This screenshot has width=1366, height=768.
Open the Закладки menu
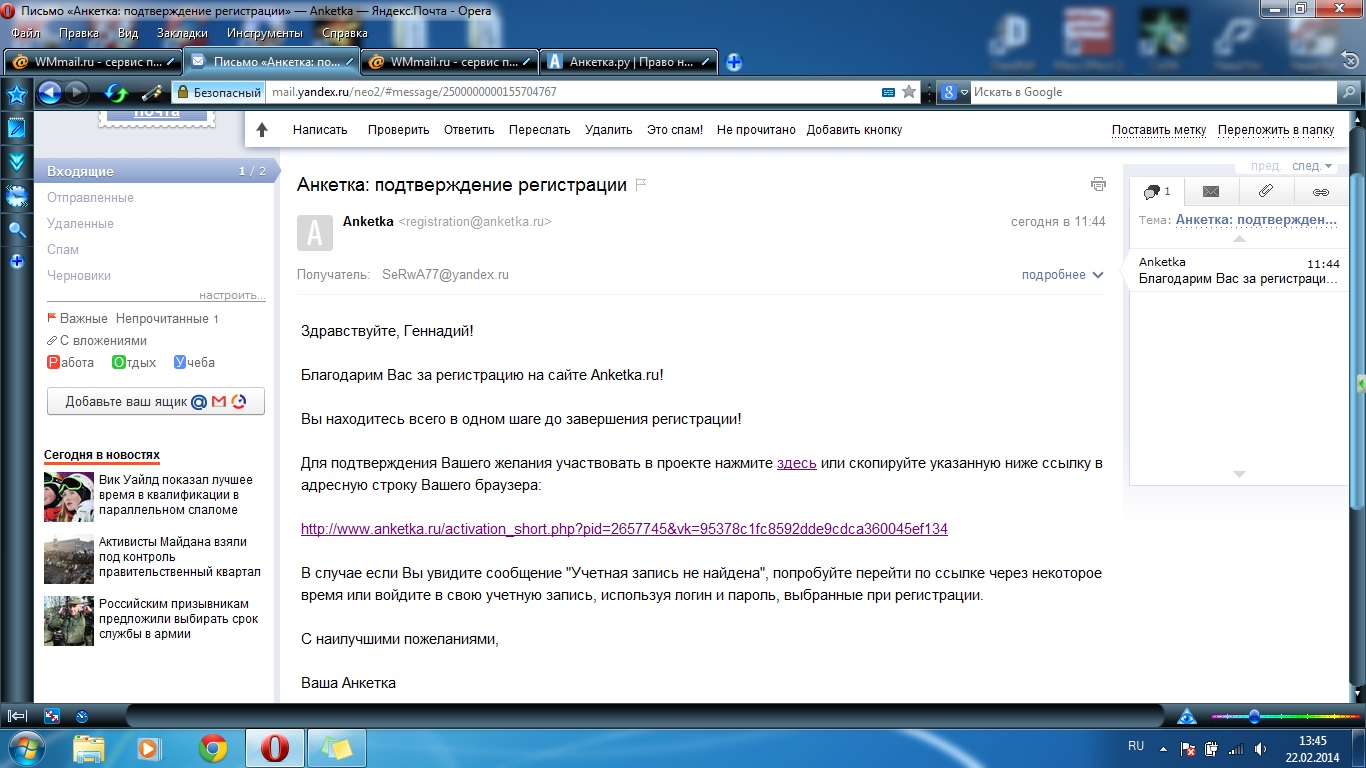[183, 33]
